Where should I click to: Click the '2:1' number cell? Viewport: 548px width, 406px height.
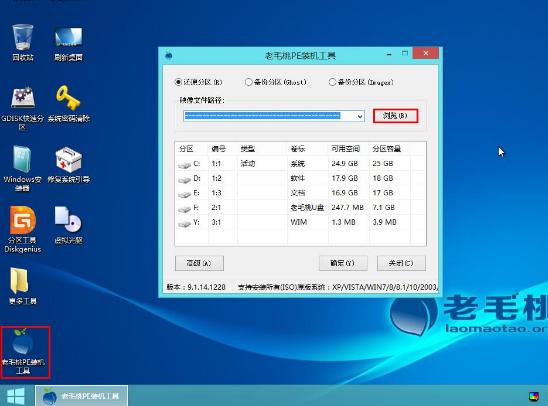(x=216, y=208)
